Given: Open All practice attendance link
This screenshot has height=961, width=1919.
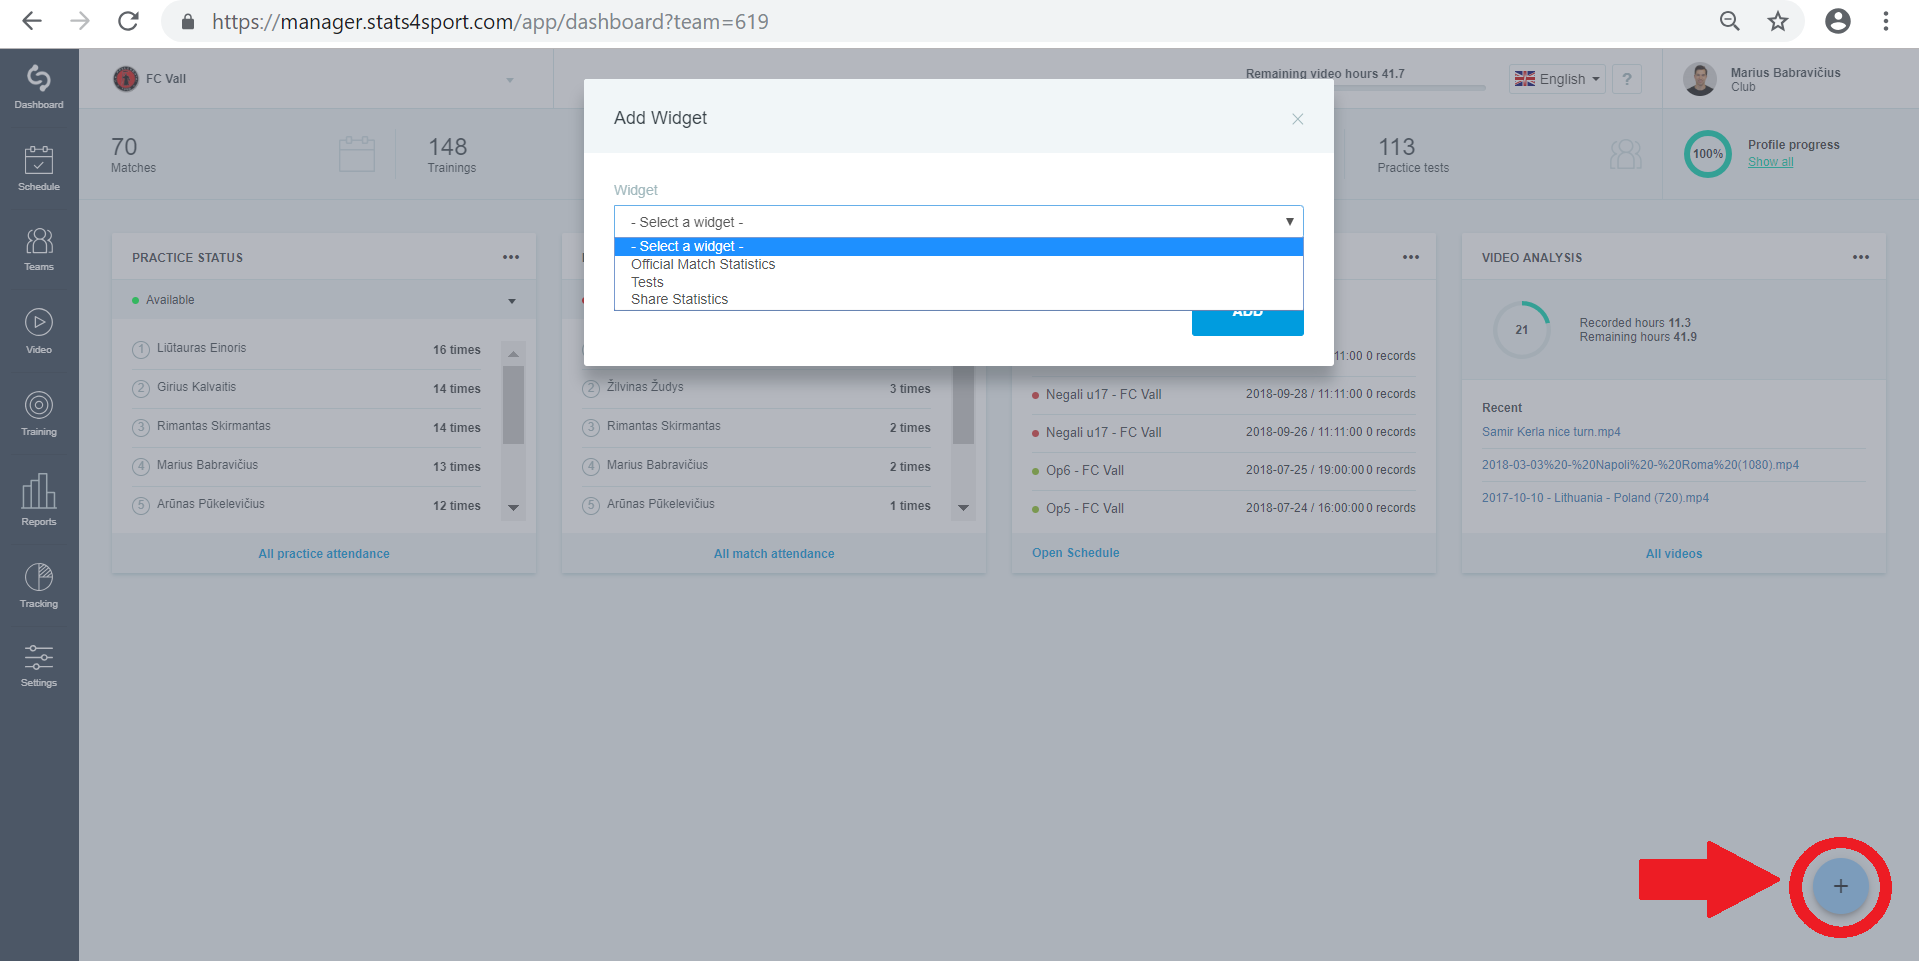Looking at the screenshot, I should pyautogui.click(x=324, y=554).
